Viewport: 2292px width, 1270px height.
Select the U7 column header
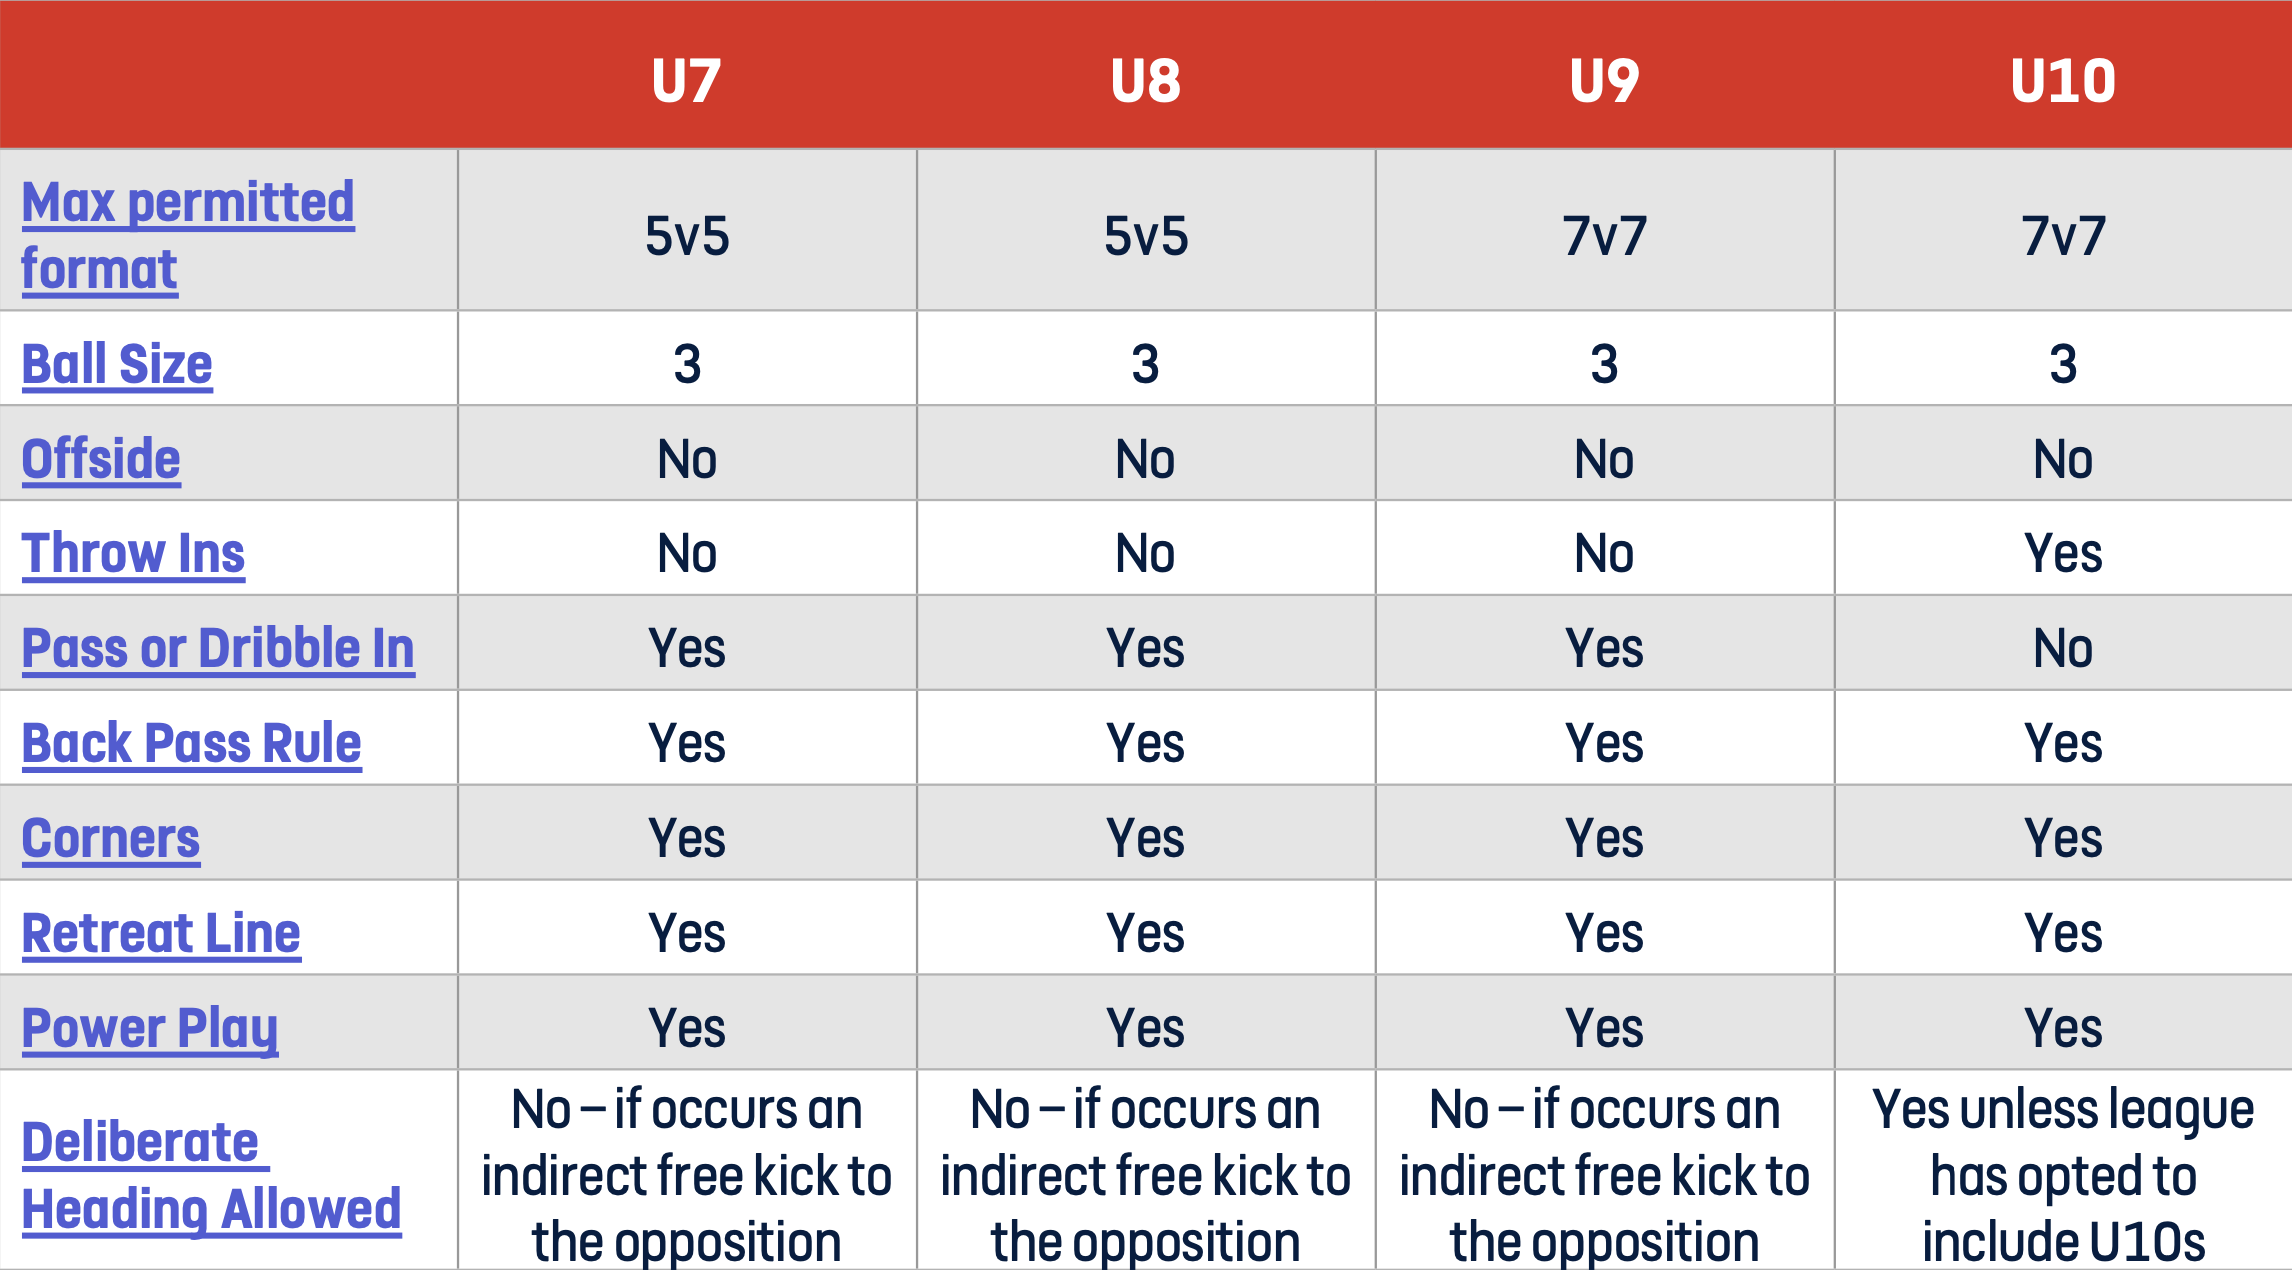click(687, 80)
